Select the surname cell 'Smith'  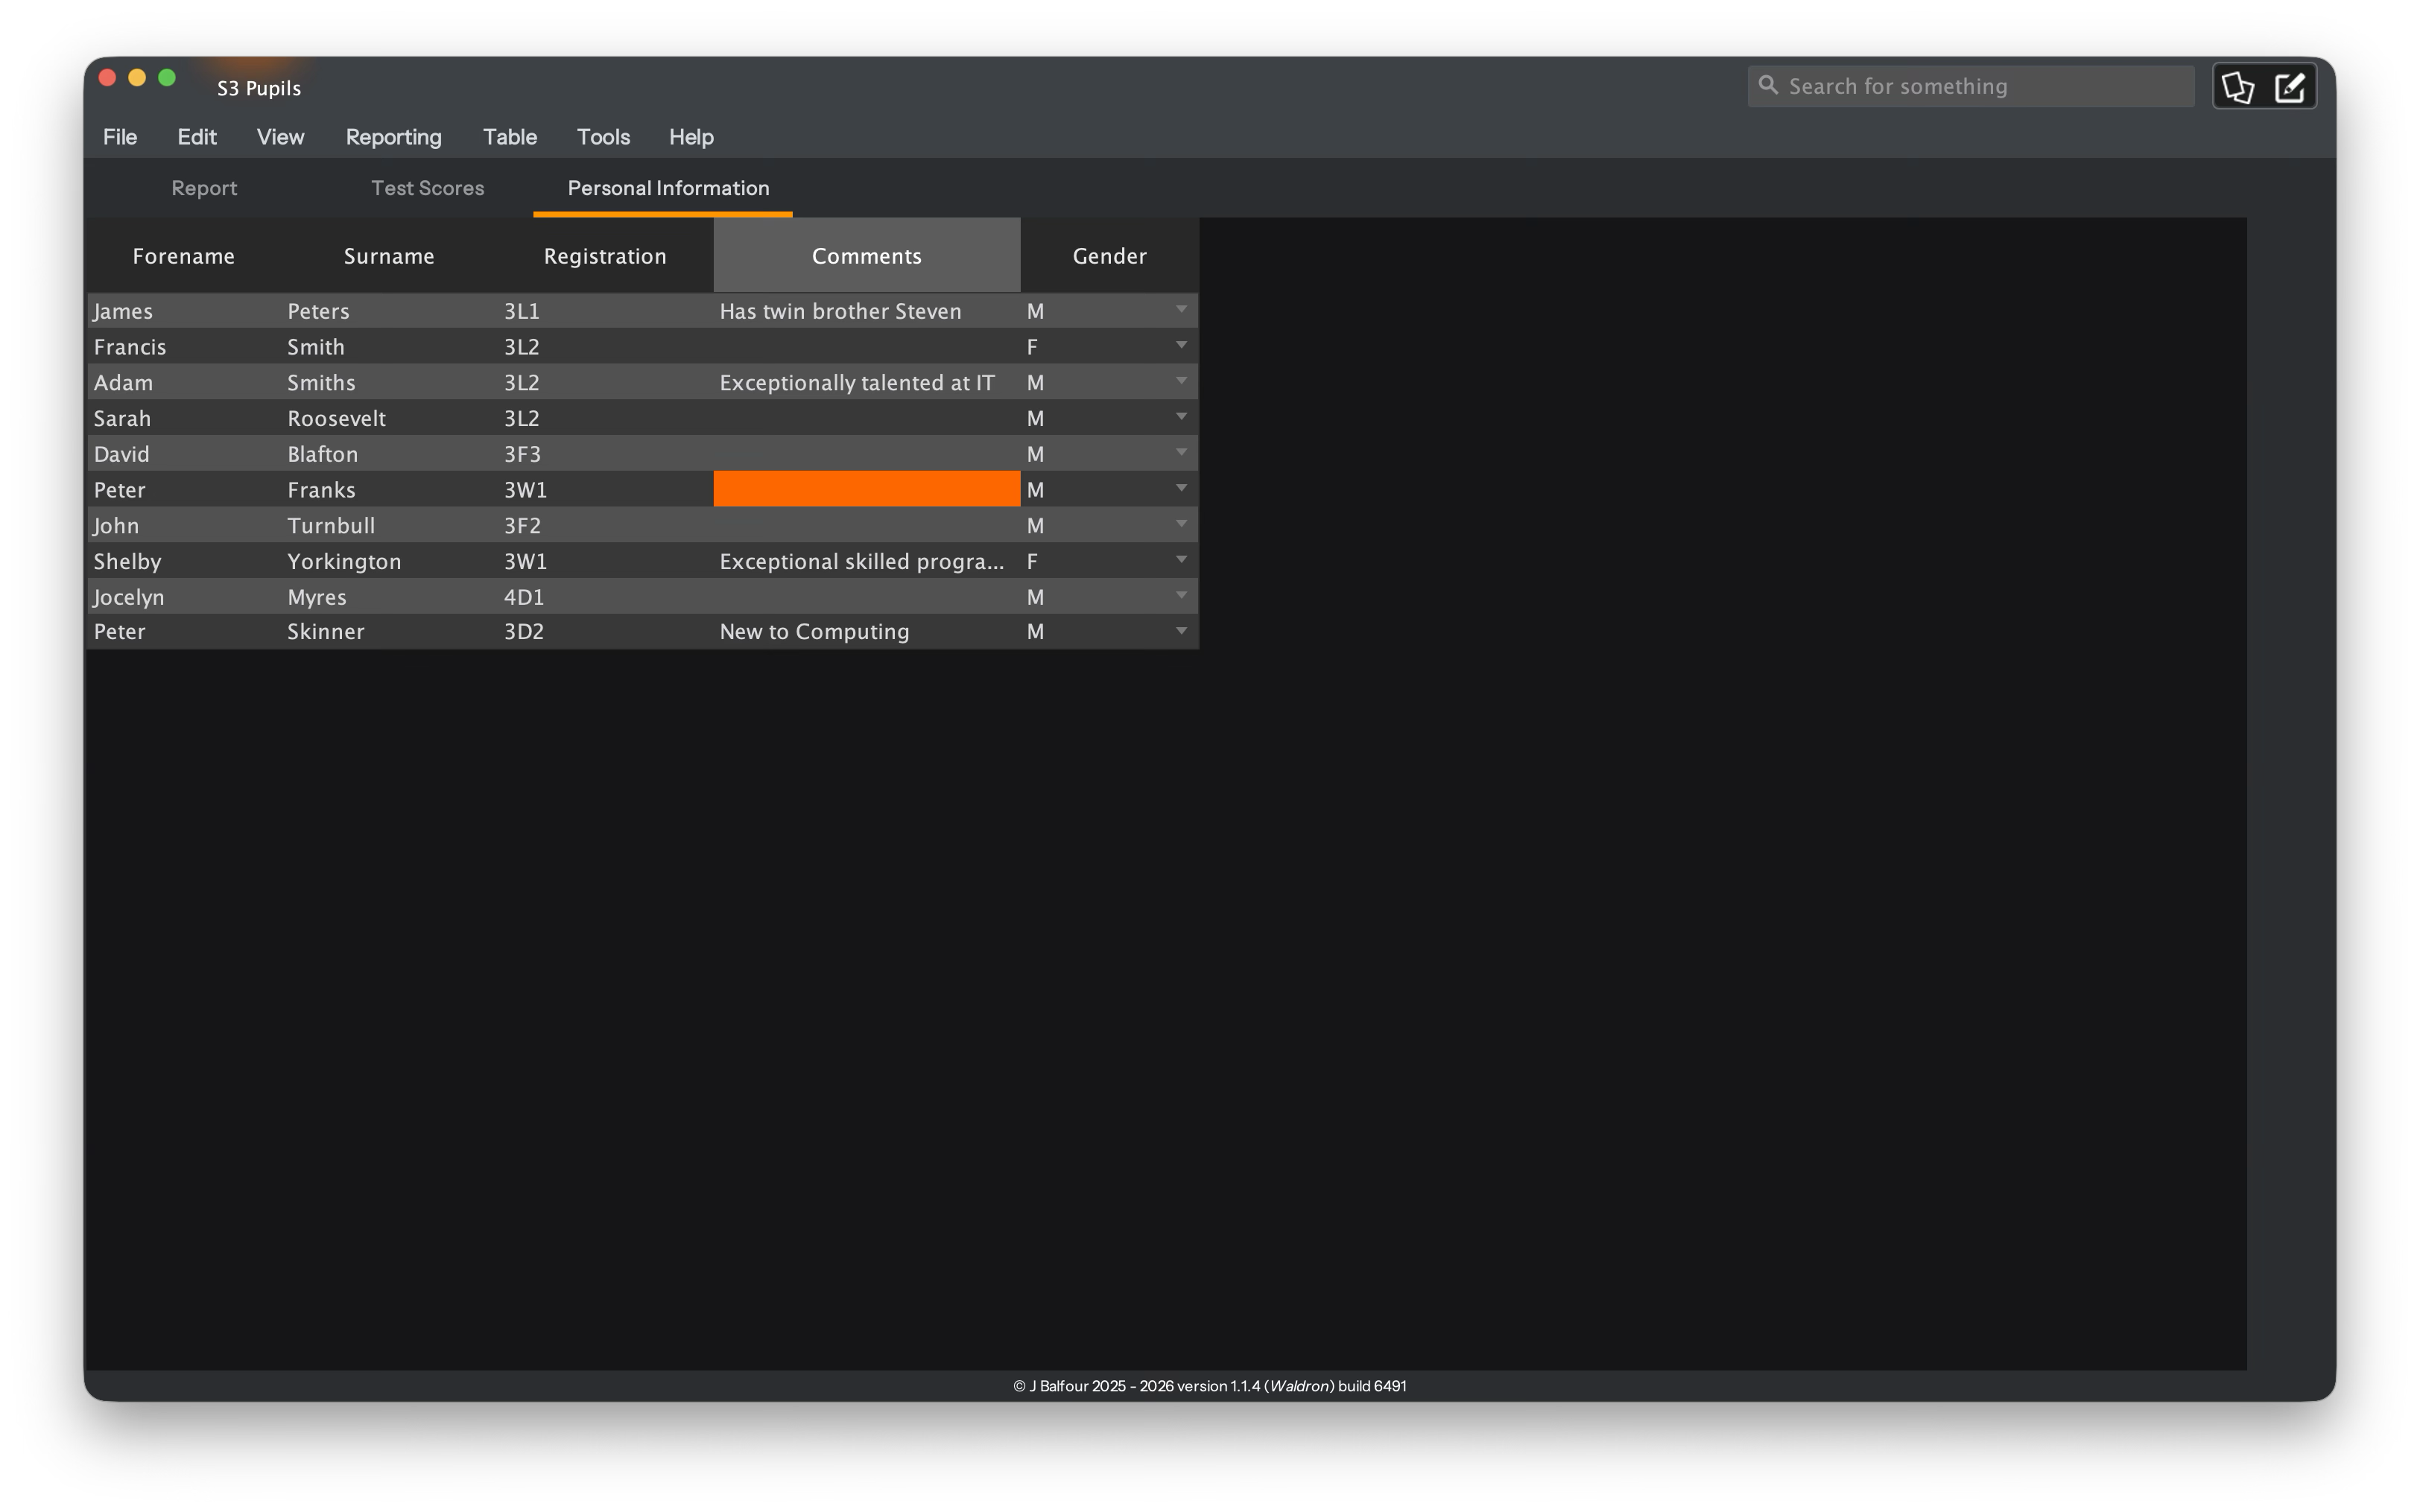(389, 347)
